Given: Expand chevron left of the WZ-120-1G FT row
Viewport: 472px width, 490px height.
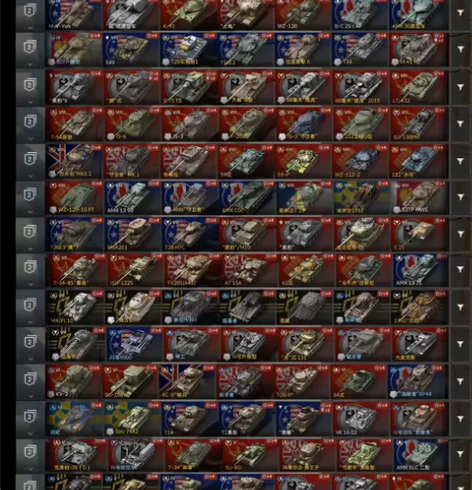Looking at the screenshot, I should click(30, 212).
